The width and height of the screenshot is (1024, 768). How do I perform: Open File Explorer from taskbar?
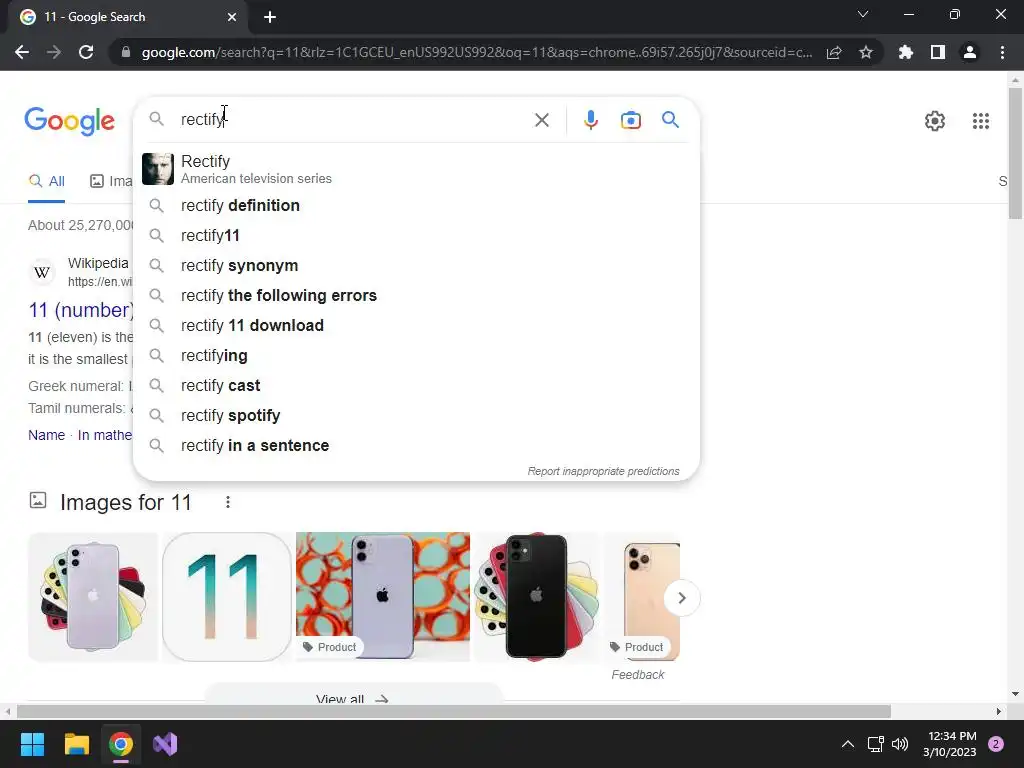coord(76,744)
